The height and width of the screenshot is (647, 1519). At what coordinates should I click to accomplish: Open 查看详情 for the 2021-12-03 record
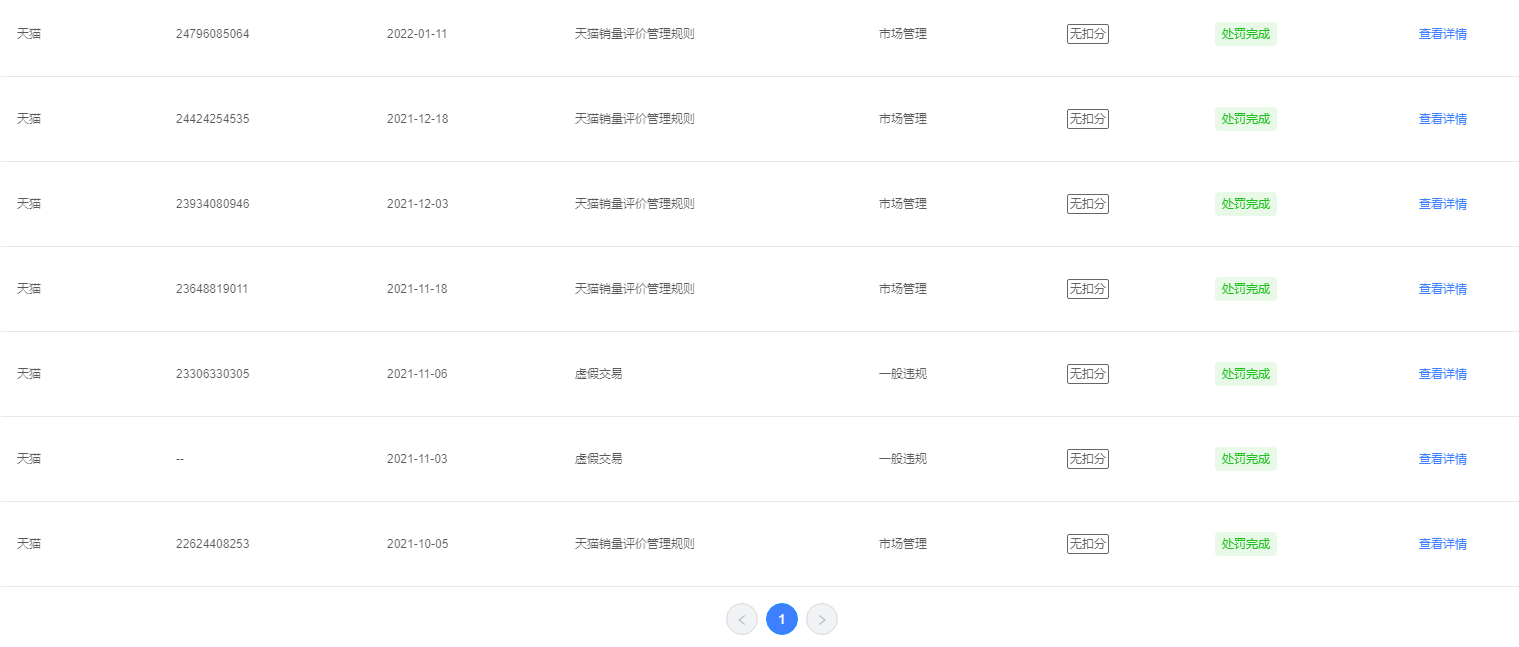pos(1443,204)
